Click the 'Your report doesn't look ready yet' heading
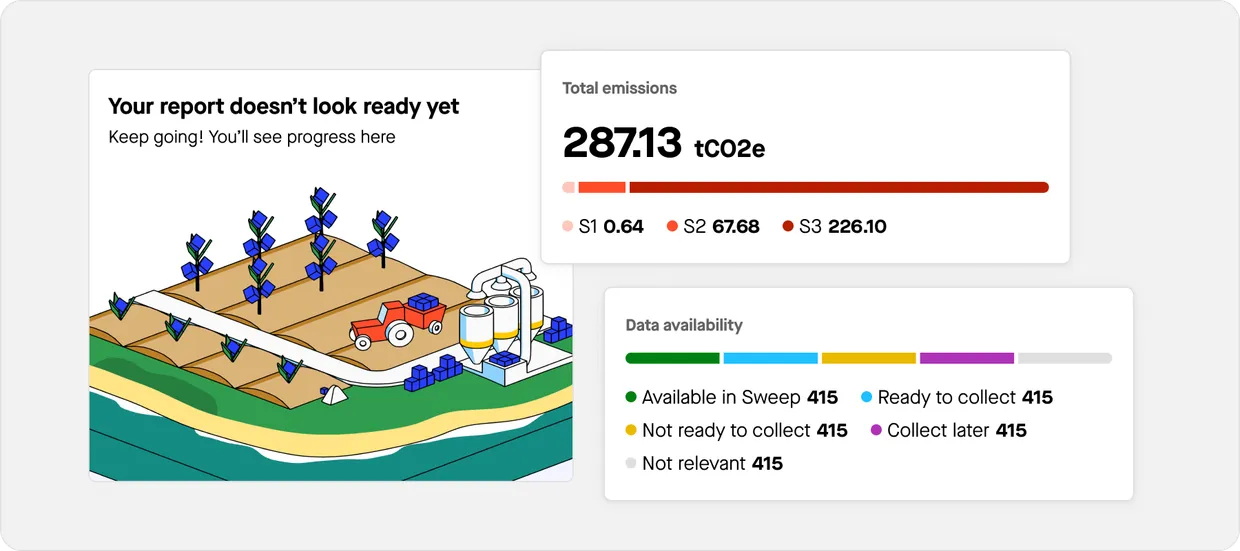This screenshot has width=1240, height=551. coord(283,107)
